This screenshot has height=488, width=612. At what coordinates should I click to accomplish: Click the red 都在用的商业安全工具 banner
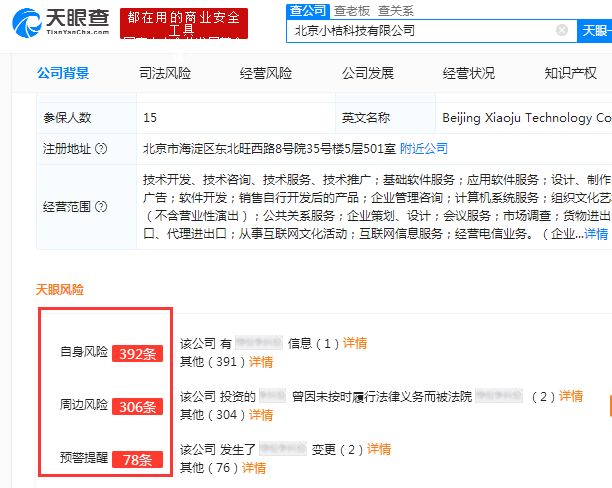[x=184, y=23]
